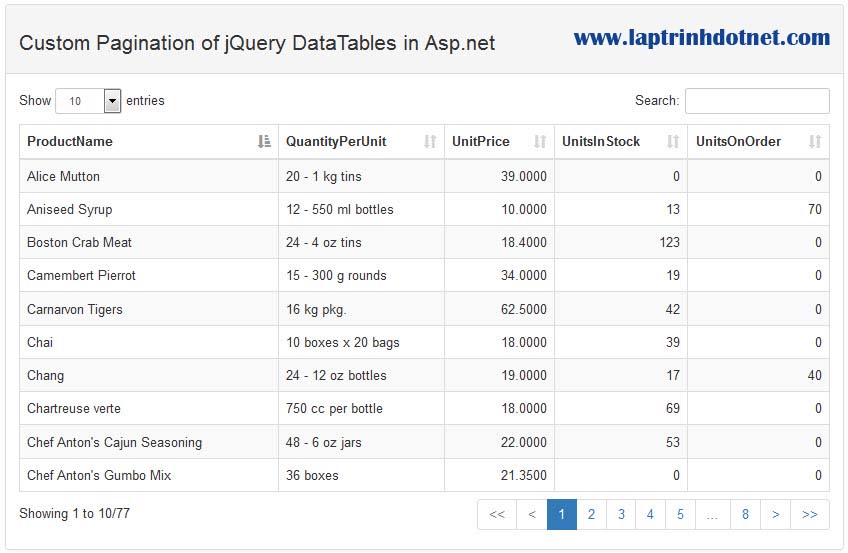Screen dimensions: 848x553
Task: Go to next page with > button
Action: click(776, 514)
